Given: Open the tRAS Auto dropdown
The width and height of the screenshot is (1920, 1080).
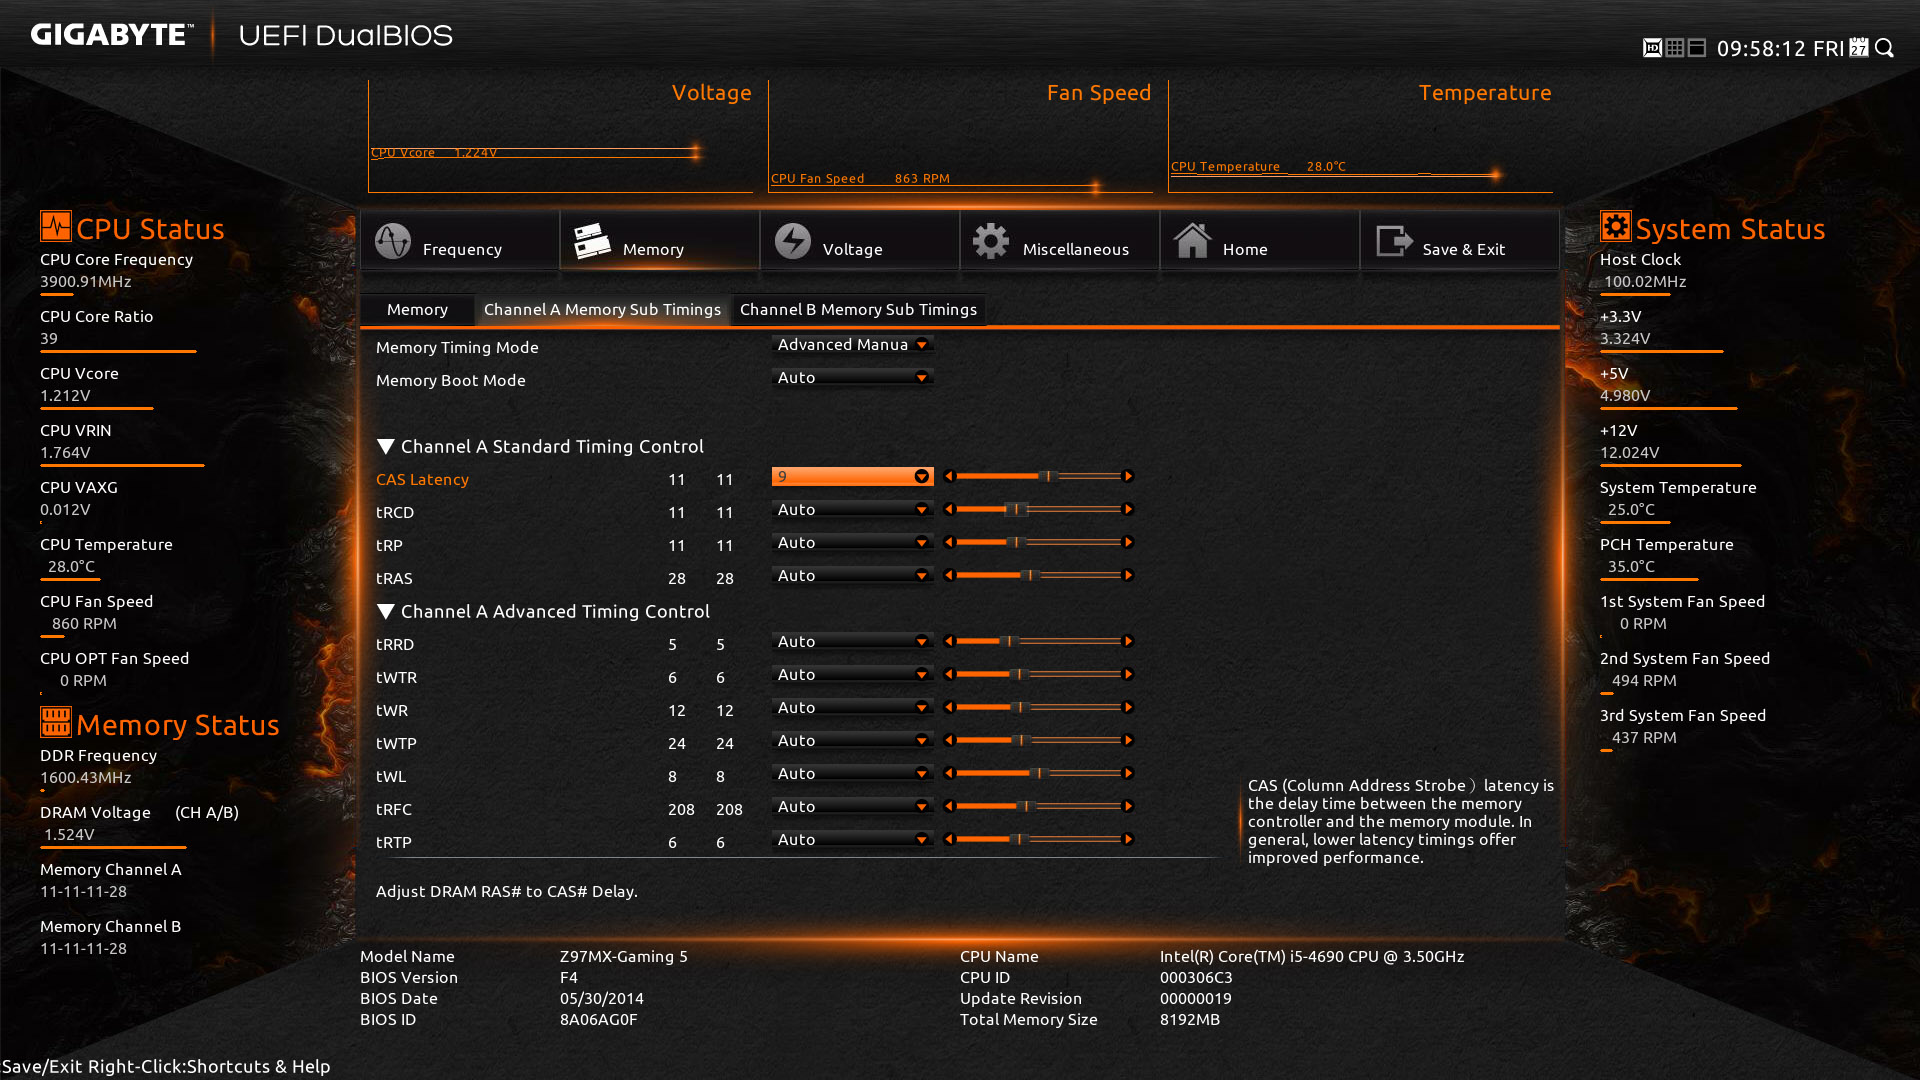Looking at the screenshot, I should click(x=852, y=576).
